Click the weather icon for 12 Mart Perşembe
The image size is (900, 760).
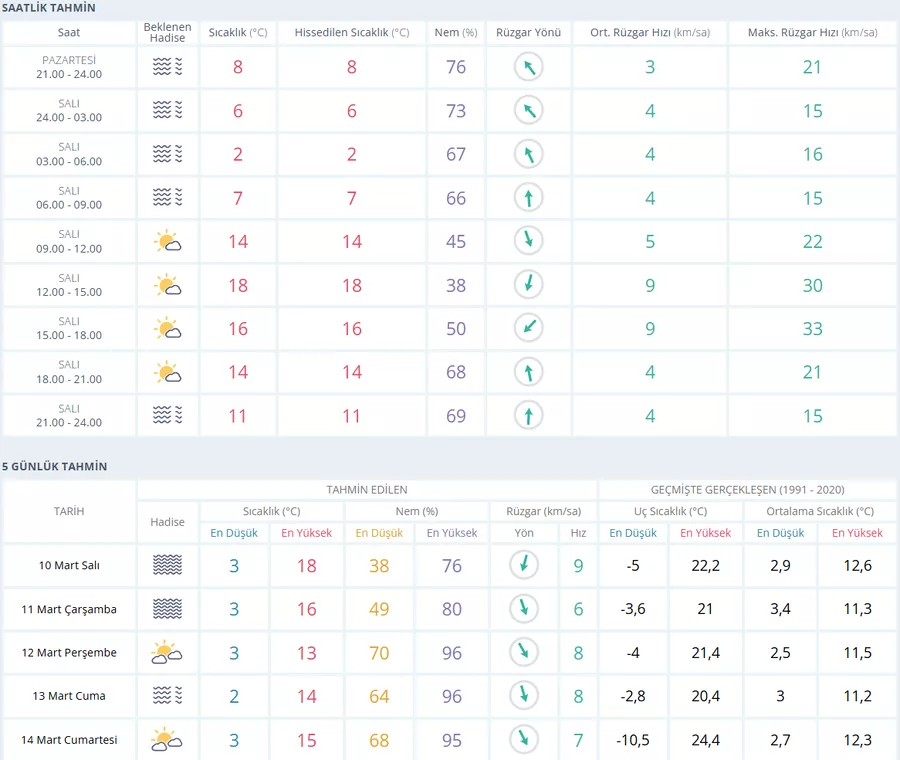click(x=167, y=653)
